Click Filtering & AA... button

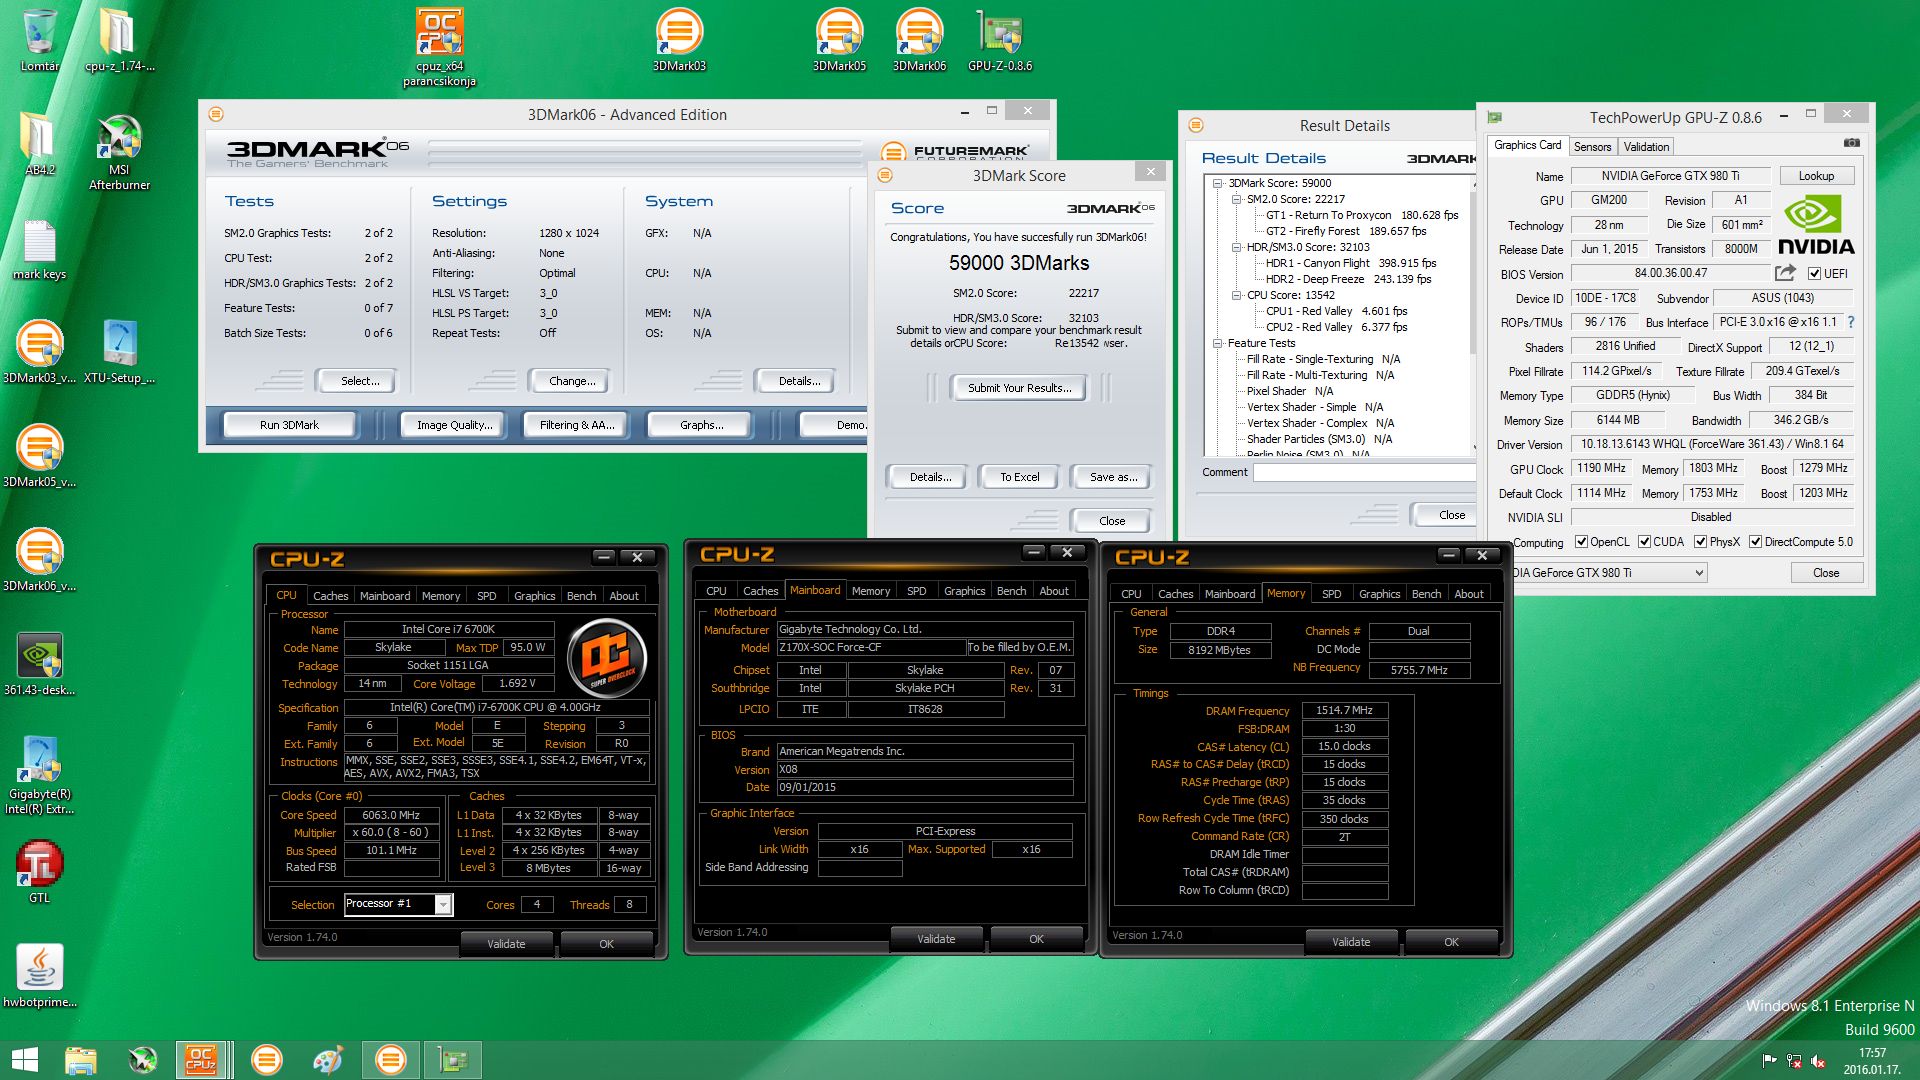pos(577,425)
